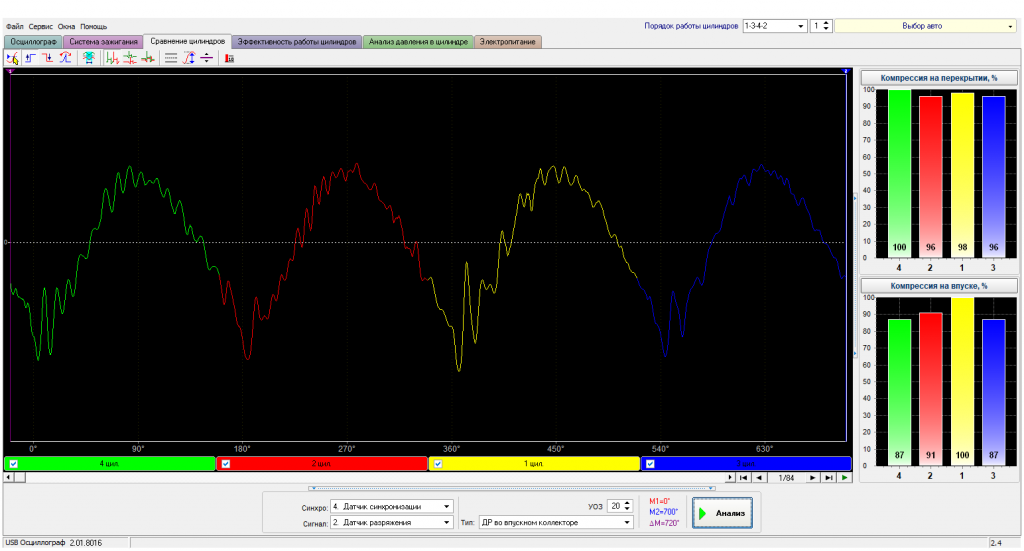Open the Анализ давления в цилиндре tab

(x=418, y=42)
